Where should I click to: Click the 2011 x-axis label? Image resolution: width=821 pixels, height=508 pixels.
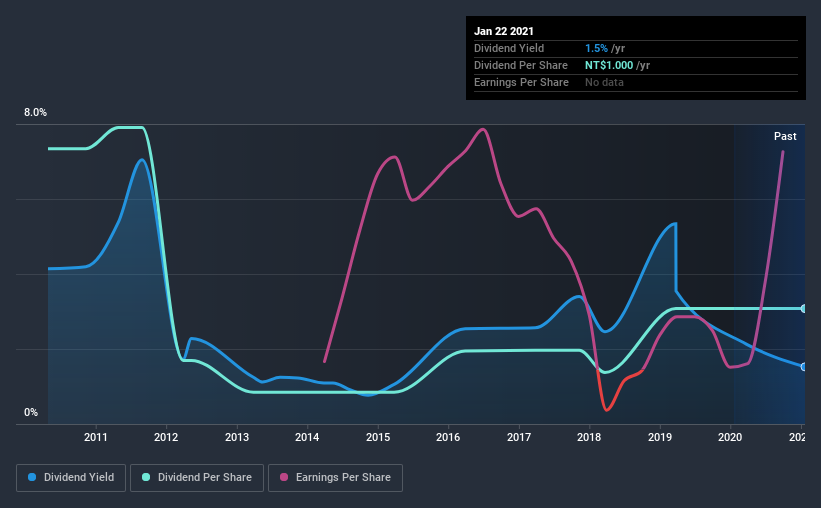point(95,437)
